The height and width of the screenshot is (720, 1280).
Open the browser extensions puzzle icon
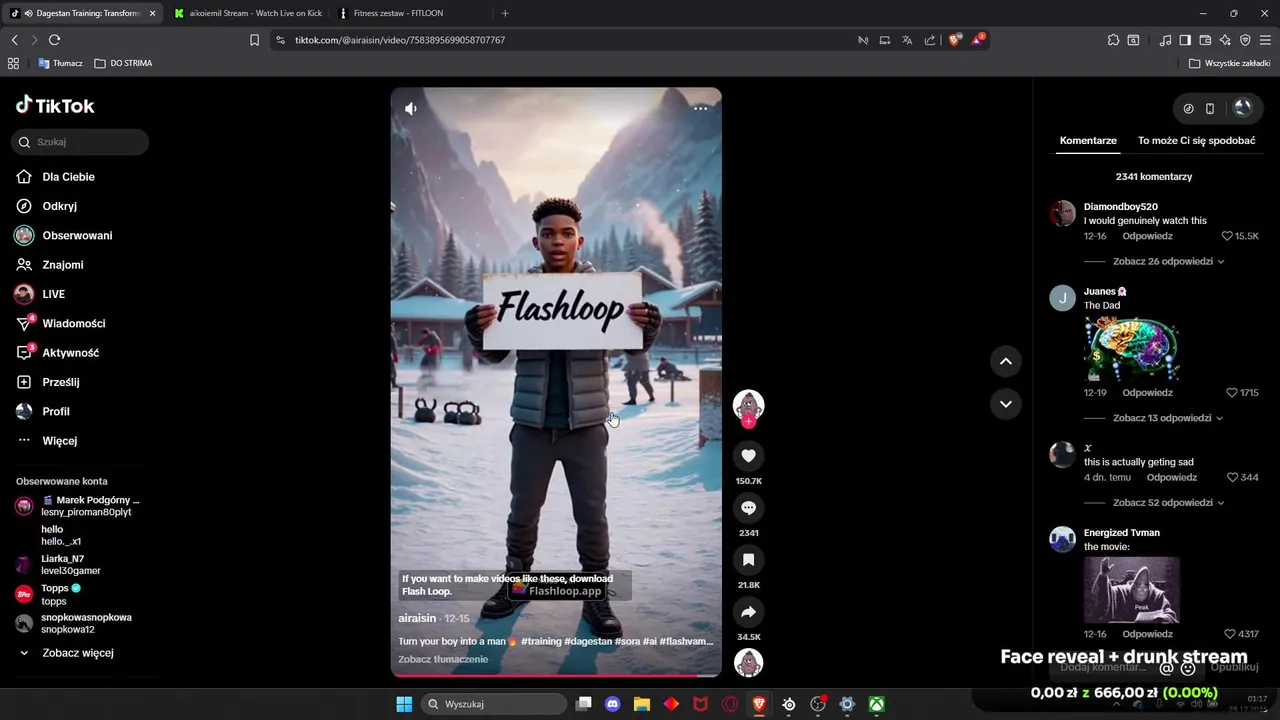point(1113,40)
